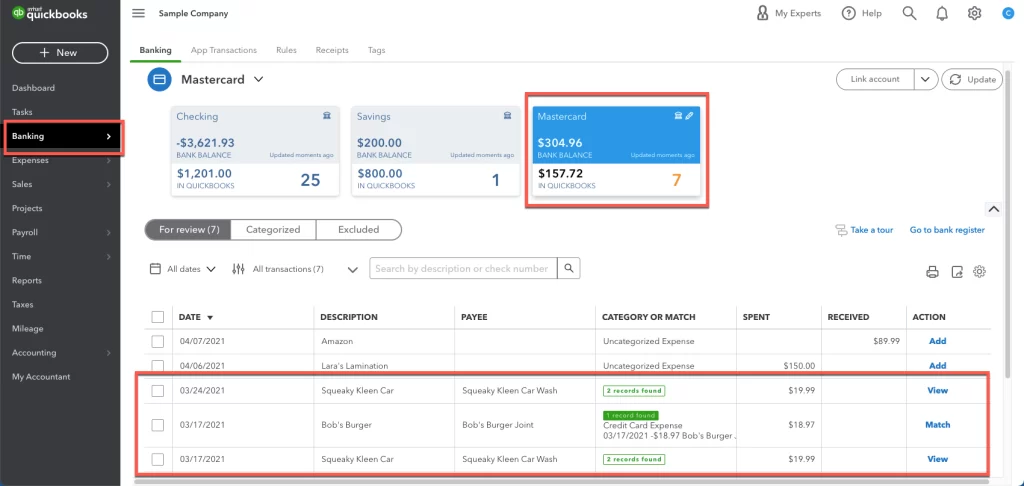Open Reports in sidebar
Screen dimensions: 1024x486
pos(27,280)
